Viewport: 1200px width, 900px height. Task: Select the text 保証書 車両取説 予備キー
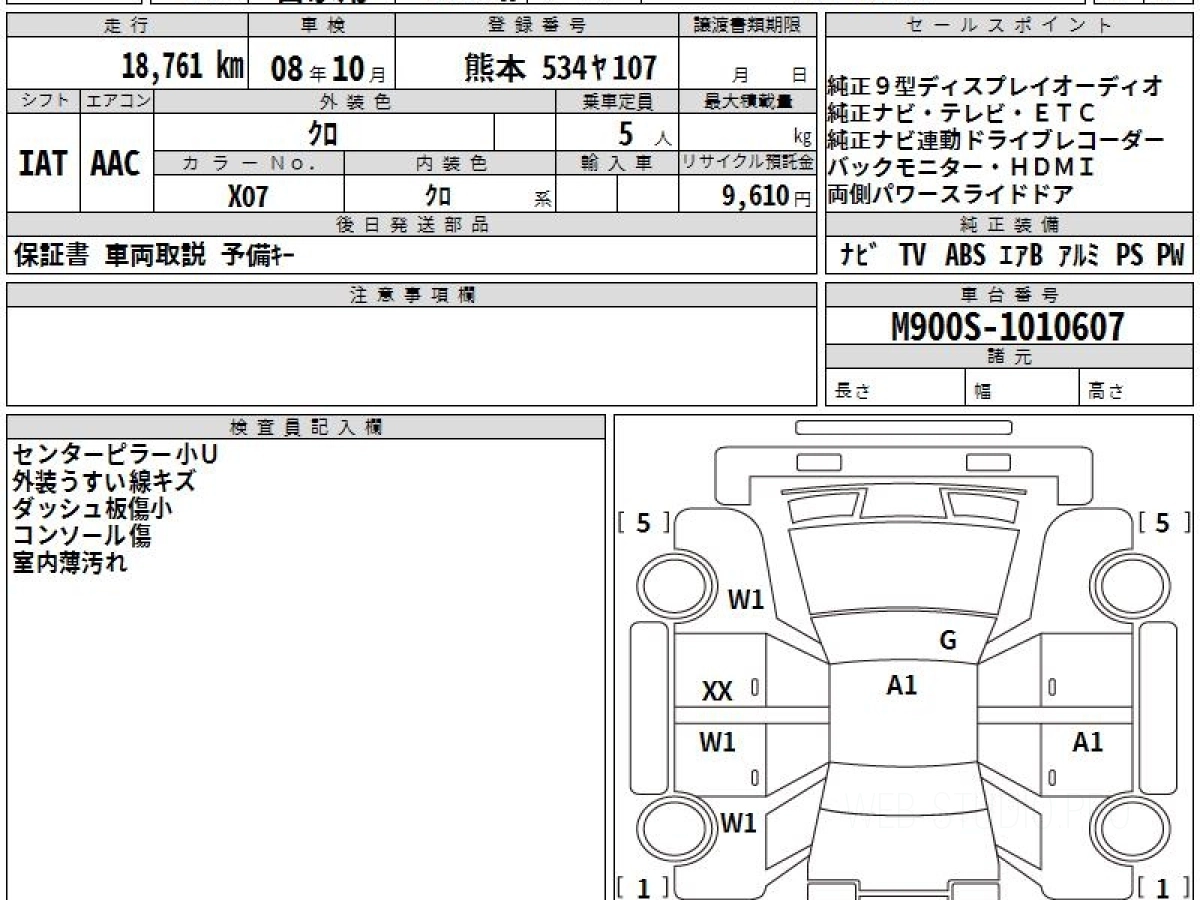pos(154,256)
